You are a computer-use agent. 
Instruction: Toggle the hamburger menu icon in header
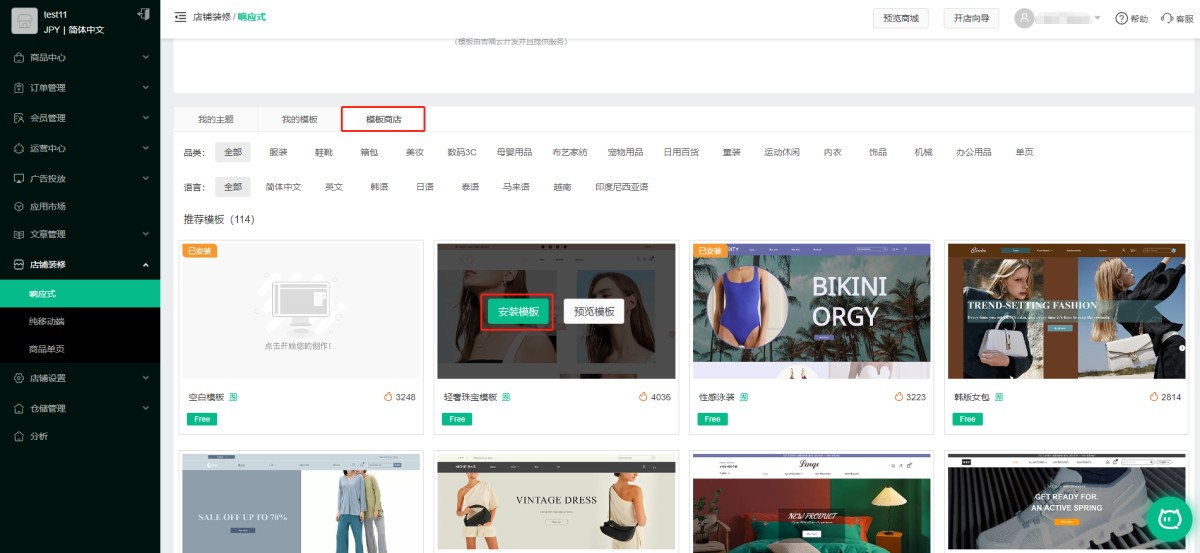pos(180,17)
